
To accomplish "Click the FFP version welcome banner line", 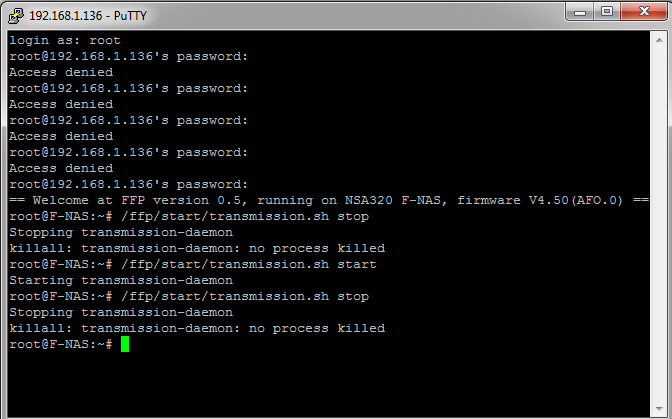I will pos(329,200).
